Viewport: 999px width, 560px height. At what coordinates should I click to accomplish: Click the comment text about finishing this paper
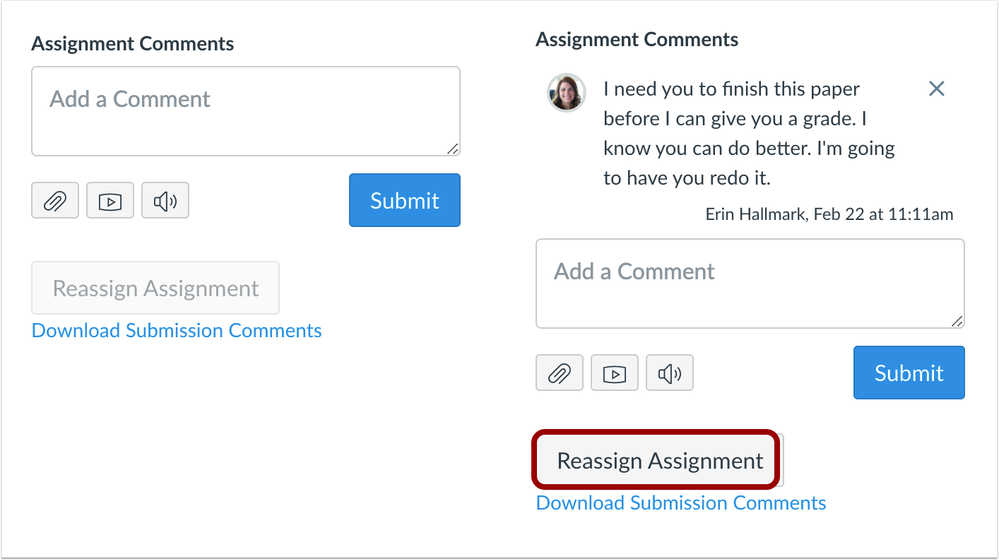(x=748, y=133)
